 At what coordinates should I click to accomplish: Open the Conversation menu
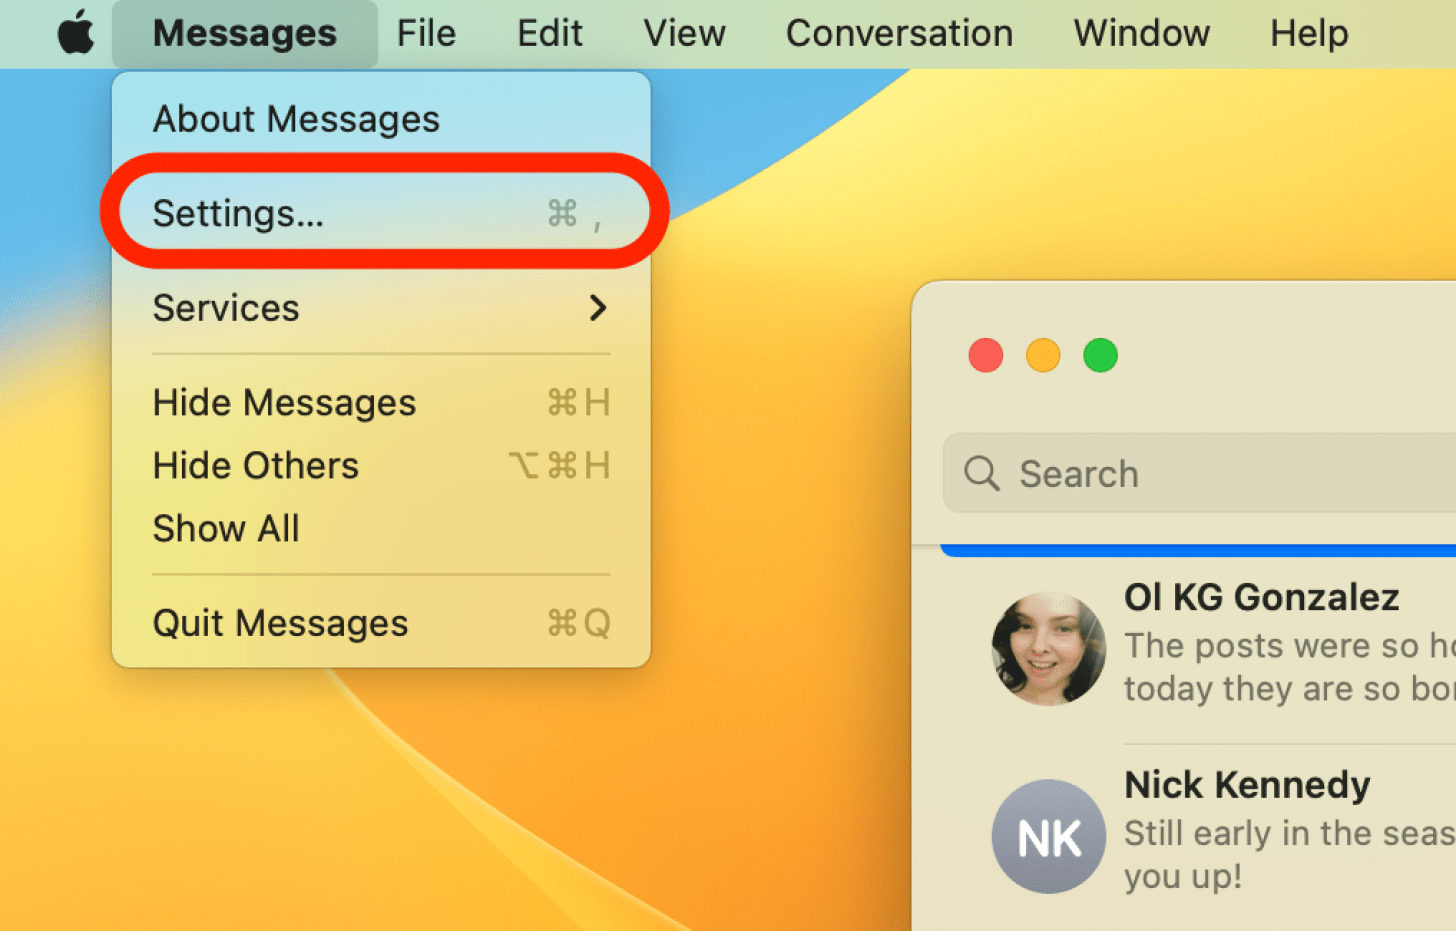click(899, 33)
